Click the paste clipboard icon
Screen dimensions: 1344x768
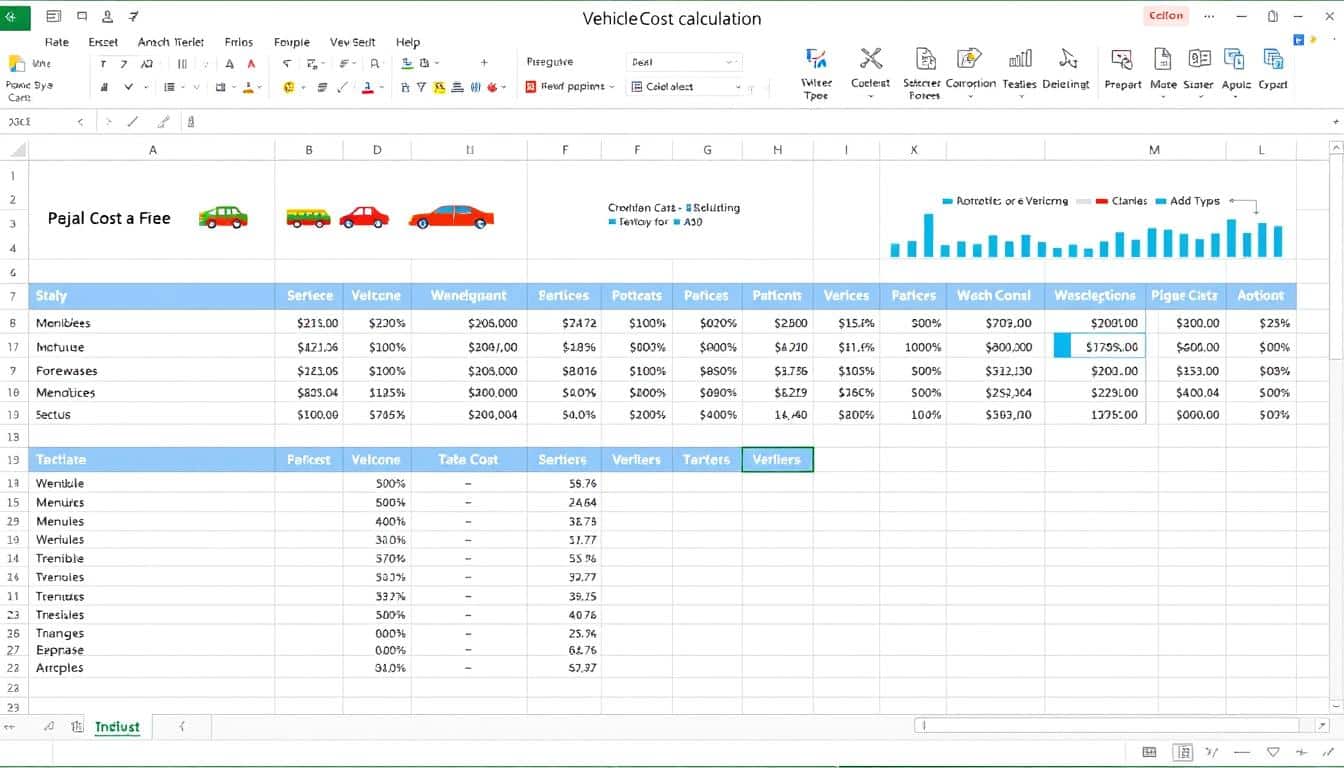[16, 64]
